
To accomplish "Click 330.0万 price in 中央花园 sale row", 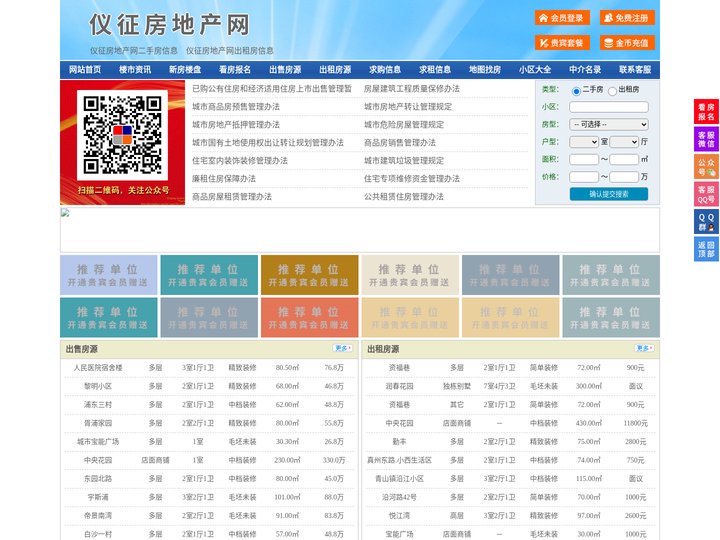I will tap(334, 460).
